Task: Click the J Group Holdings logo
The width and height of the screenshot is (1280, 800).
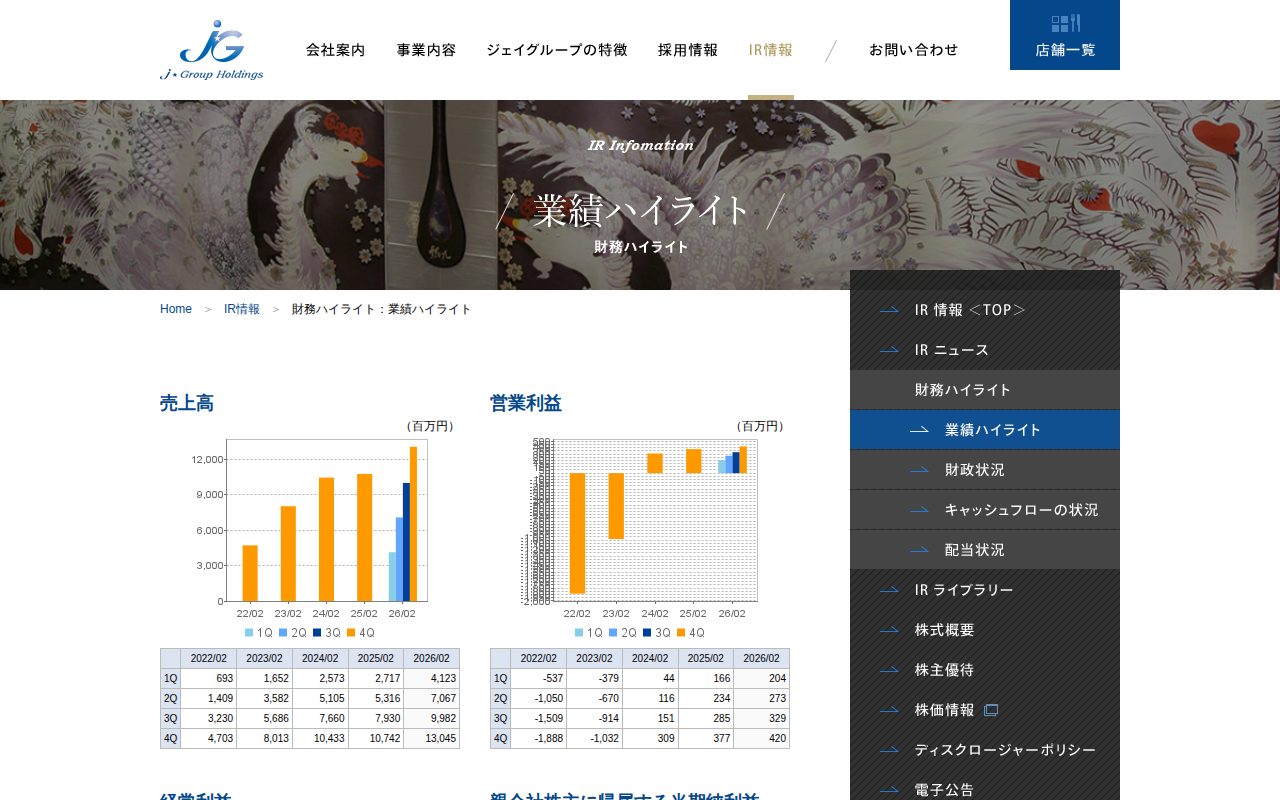Action: [x=212, y=50]
